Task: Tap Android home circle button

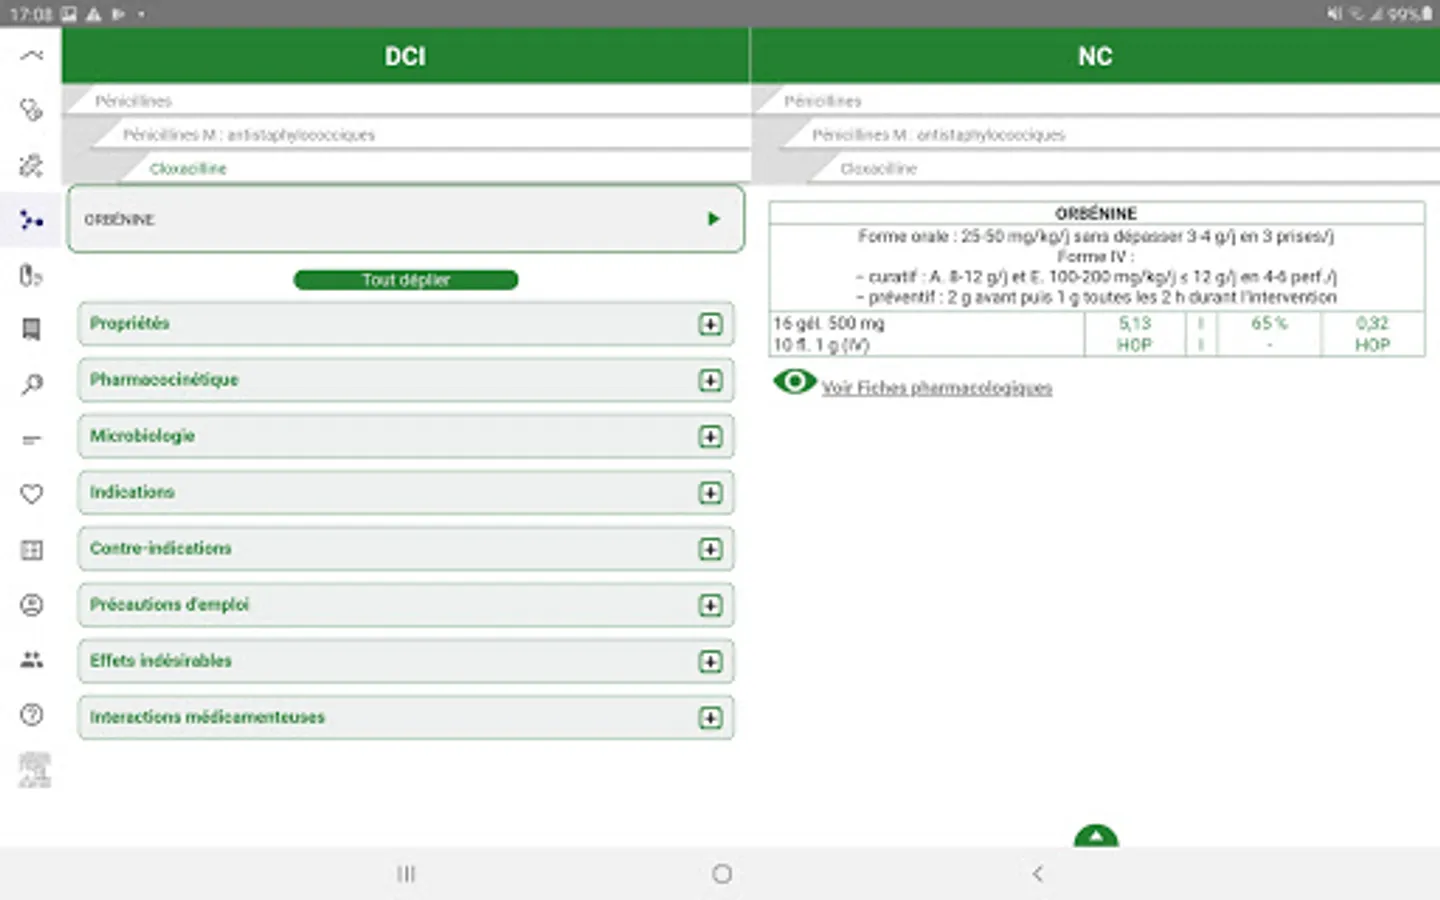Action: pyautogui.click(x=722, y=874)
